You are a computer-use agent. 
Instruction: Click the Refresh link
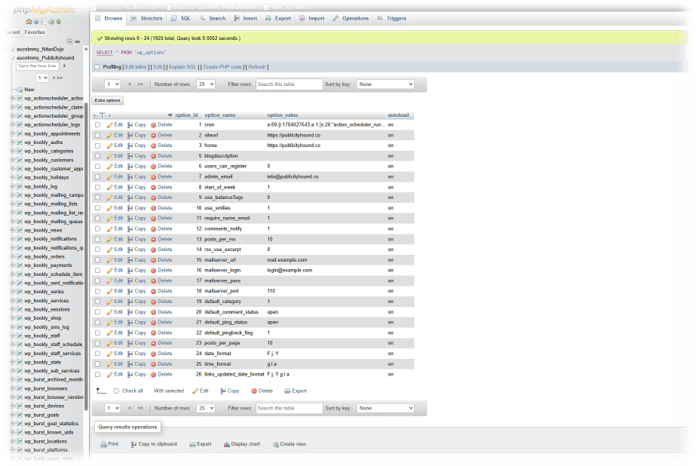257,67
